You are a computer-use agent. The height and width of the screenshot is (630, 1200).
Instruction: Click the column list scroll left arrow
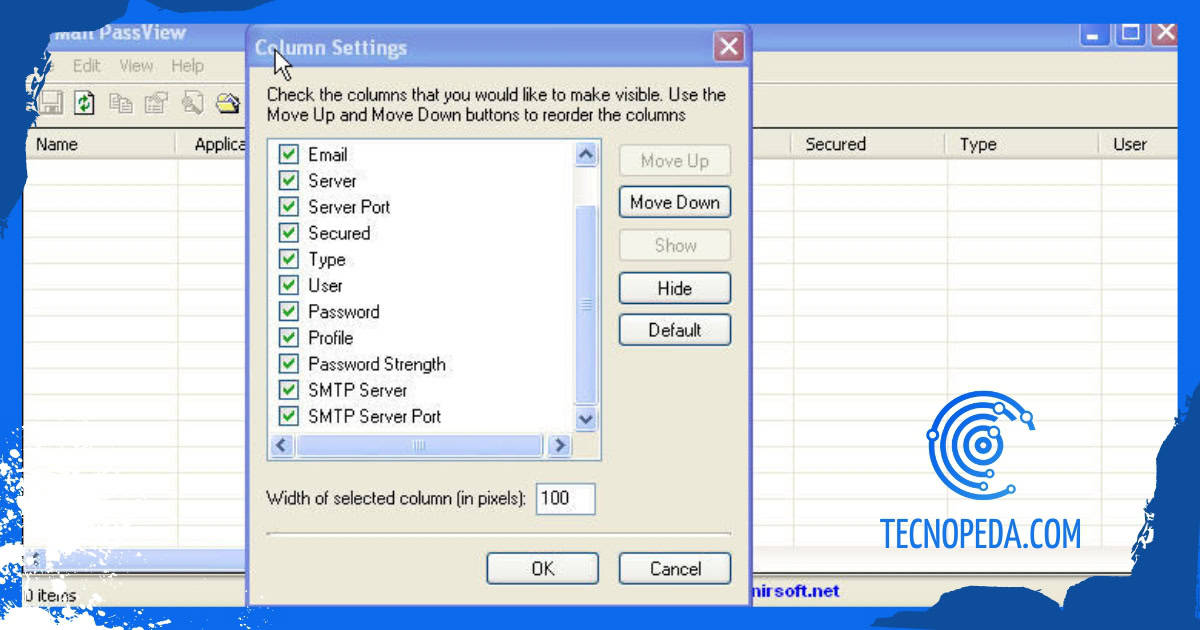point(282,445)
